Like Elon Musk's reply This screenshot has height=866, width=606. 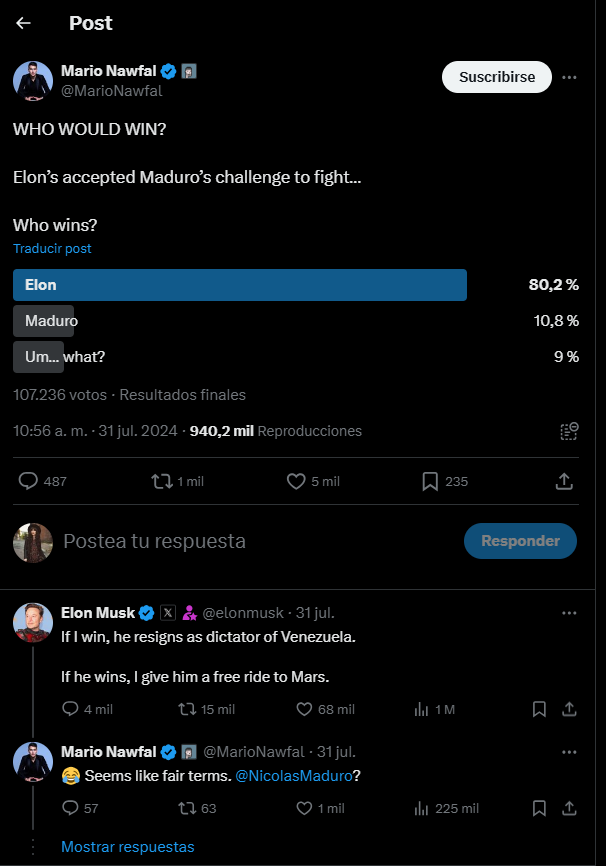pyautogui.click(x=306, y=709)
